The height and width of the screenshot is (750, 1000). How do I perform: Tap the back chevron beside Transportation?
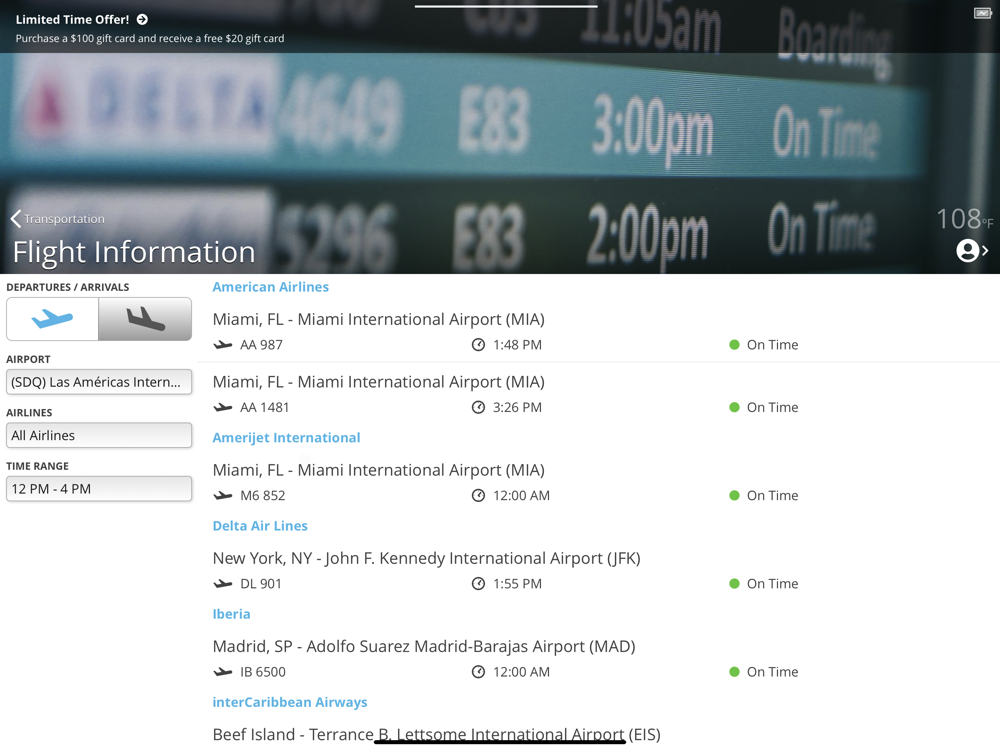tap(16, 219)
